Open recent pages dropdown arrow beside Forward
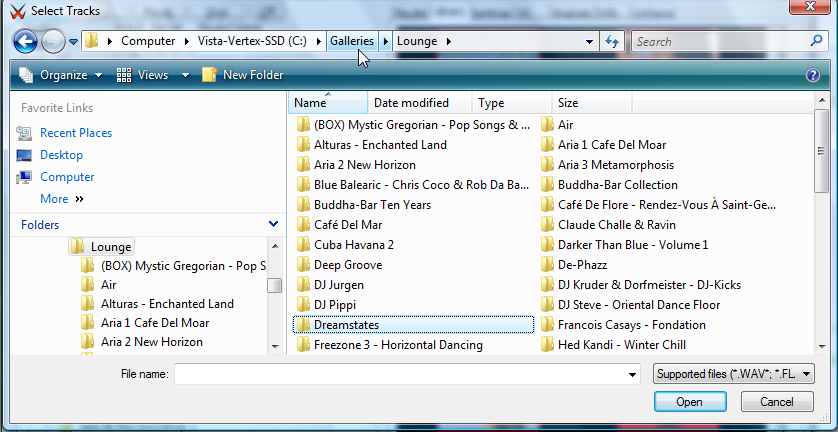 (x=73, y=41)
